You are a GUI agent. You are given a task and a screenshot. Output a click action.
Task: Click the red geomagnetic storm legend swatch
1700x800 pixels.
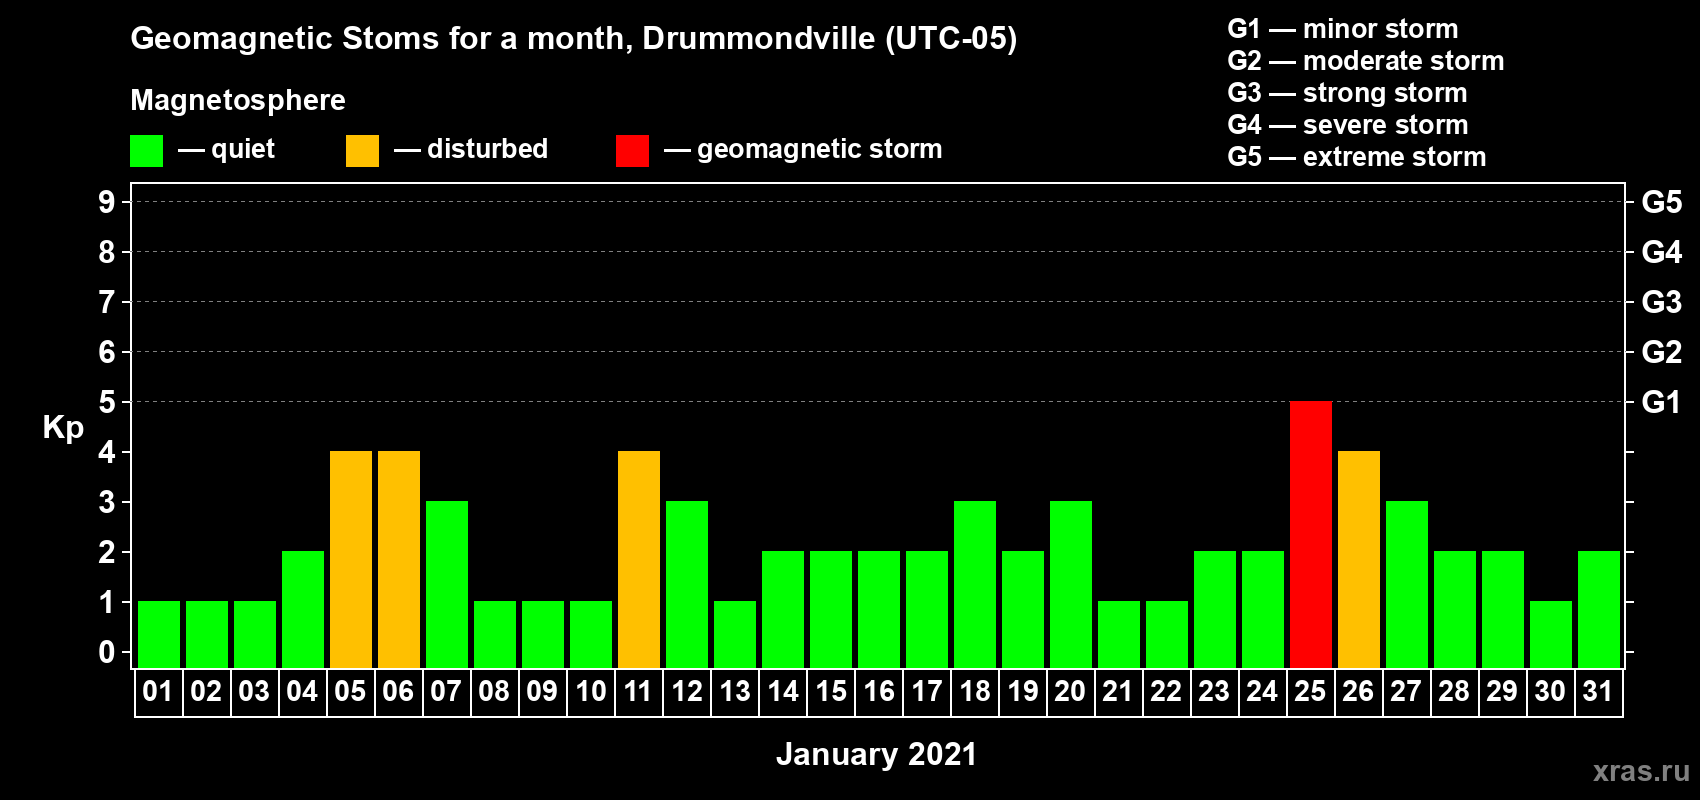click(633, 151)
